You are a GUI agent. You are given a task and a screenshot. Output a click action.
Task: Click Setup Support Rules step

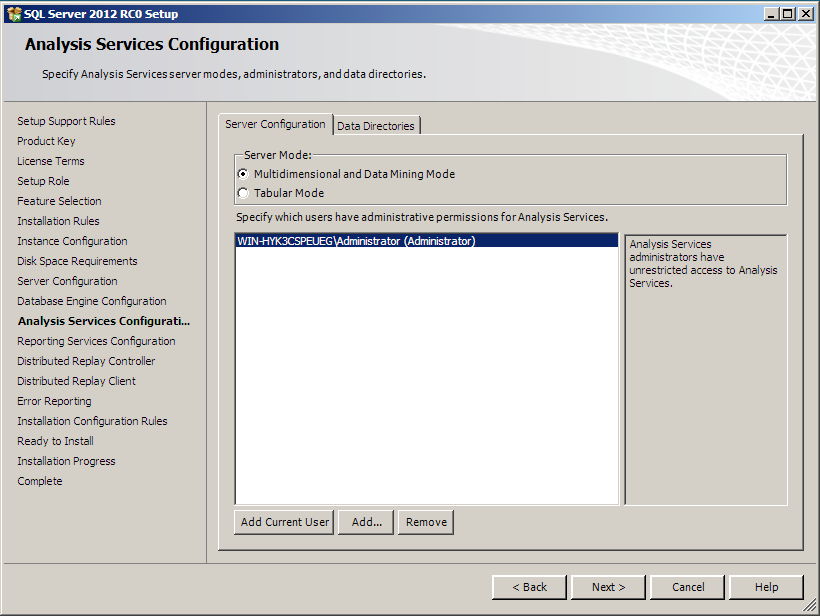tap(66, 121)
